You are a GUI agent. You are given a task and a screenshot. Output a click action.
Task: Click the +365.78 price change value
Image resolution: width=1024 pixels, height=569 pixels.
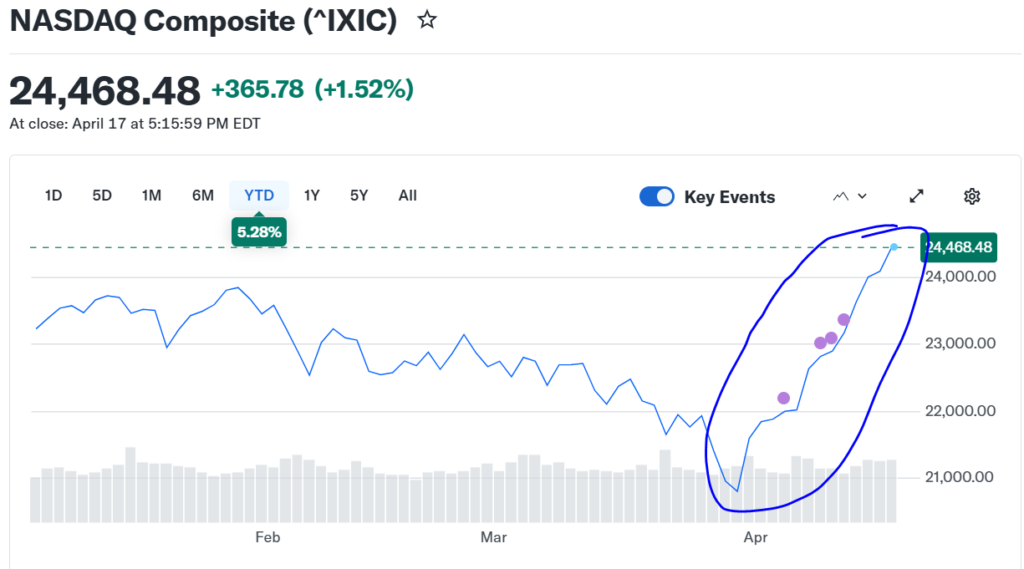[x=257, y=89]
